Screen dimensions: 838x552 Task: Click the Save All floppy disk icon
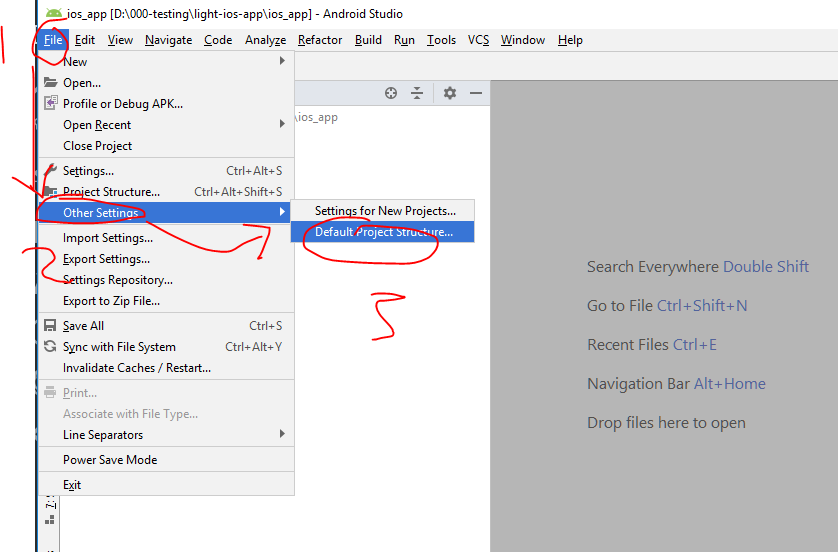(50, 325)
